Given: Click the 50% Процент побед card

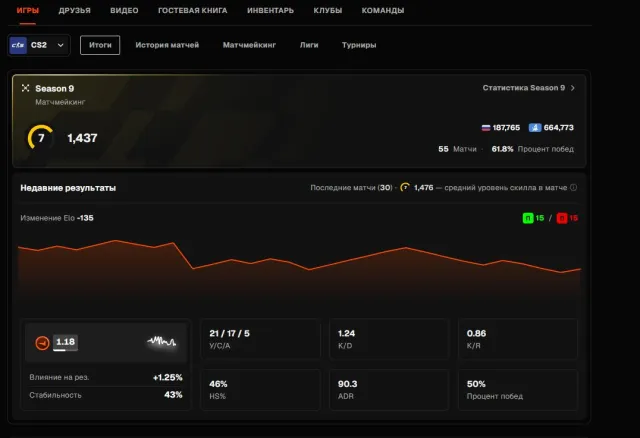Looking at the screenshot, I should coord(518,389).
